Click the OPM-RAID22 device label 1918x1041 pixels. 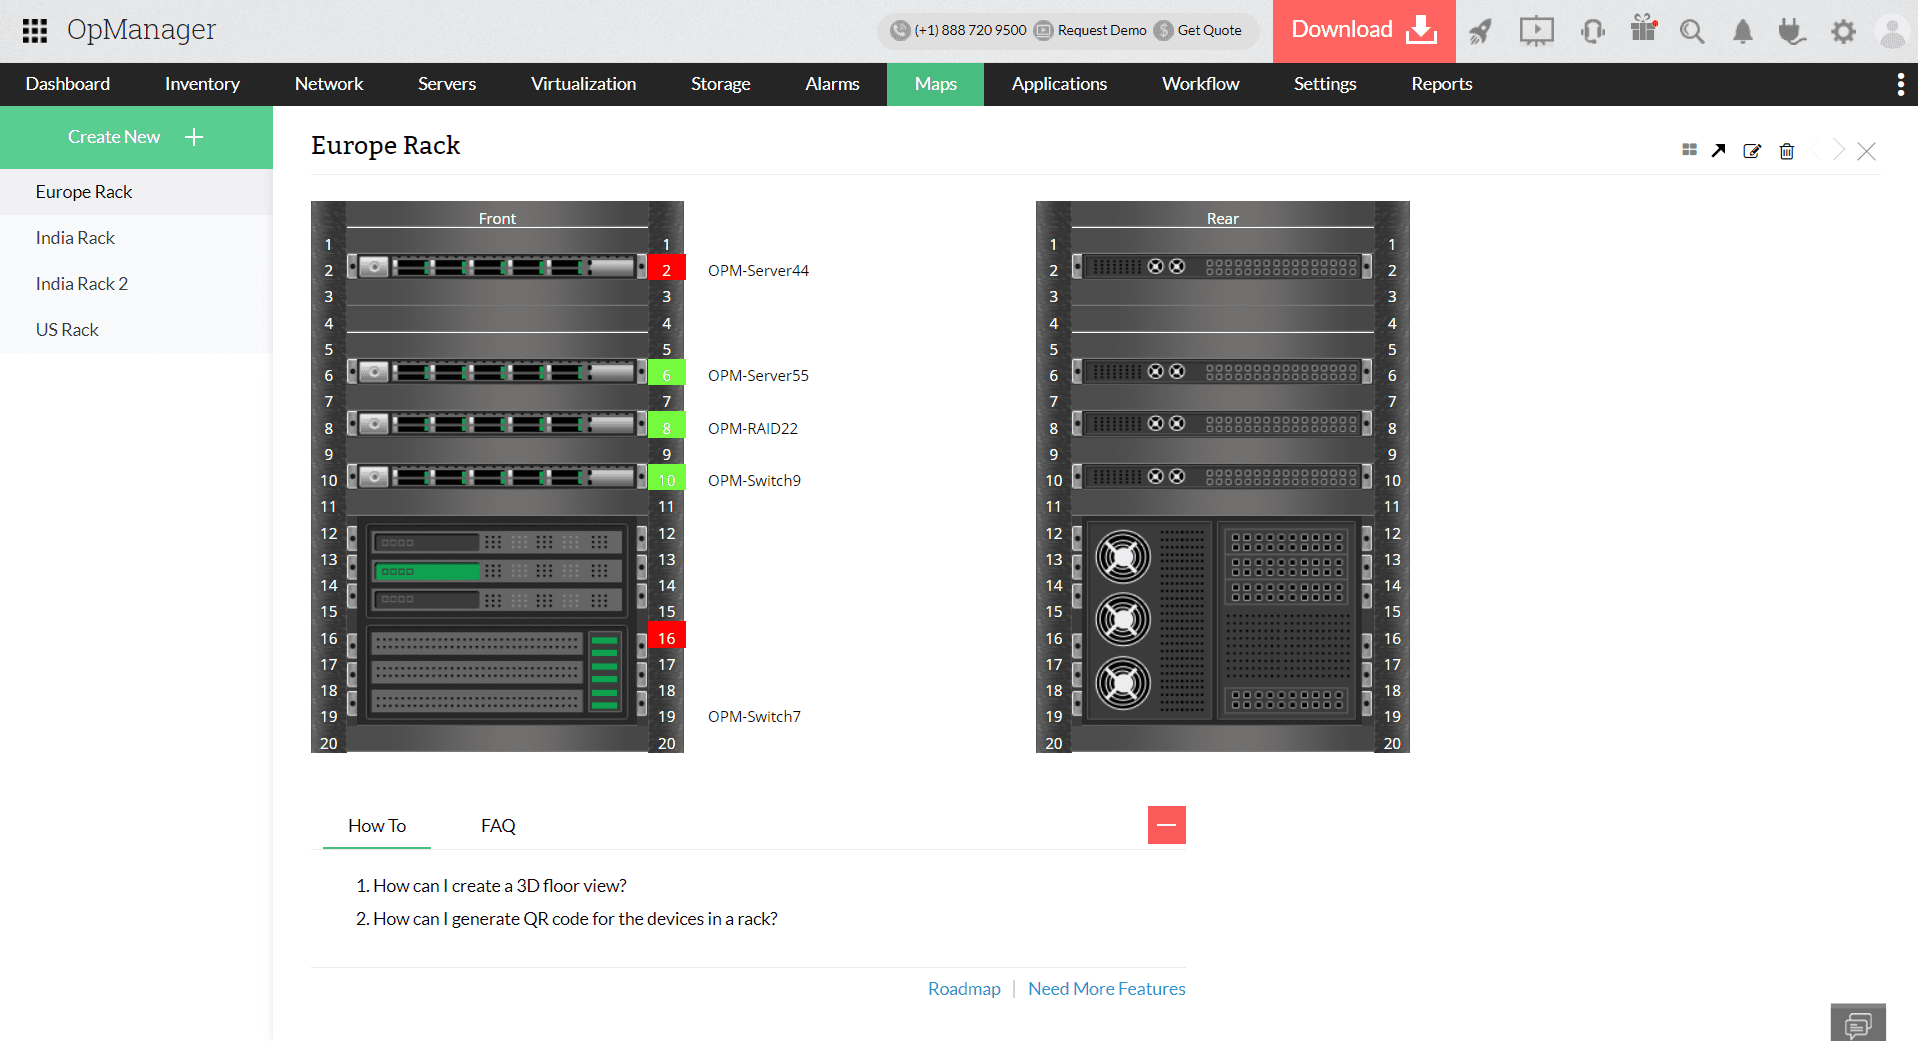(753, 429)
